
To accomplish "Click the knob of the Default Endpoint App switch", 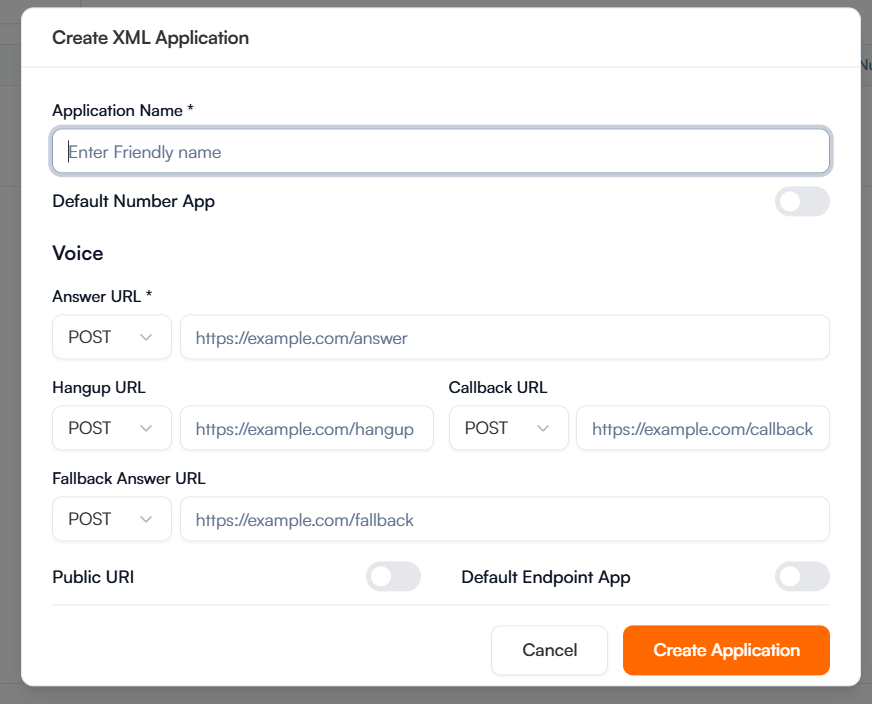I will point(792,576).
